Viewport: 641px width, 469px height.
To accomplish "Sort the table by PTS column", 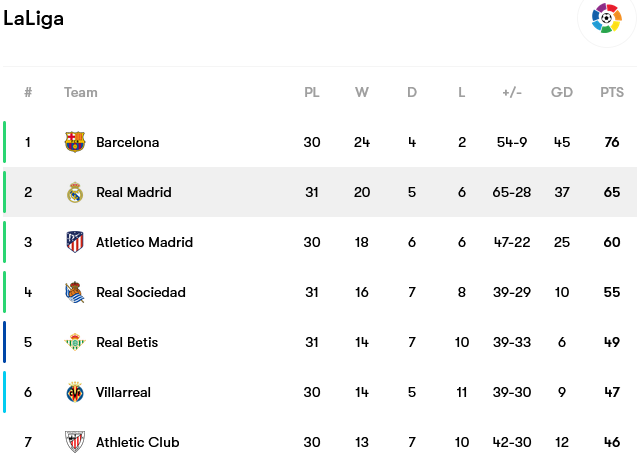I will (x=612, y=92).
